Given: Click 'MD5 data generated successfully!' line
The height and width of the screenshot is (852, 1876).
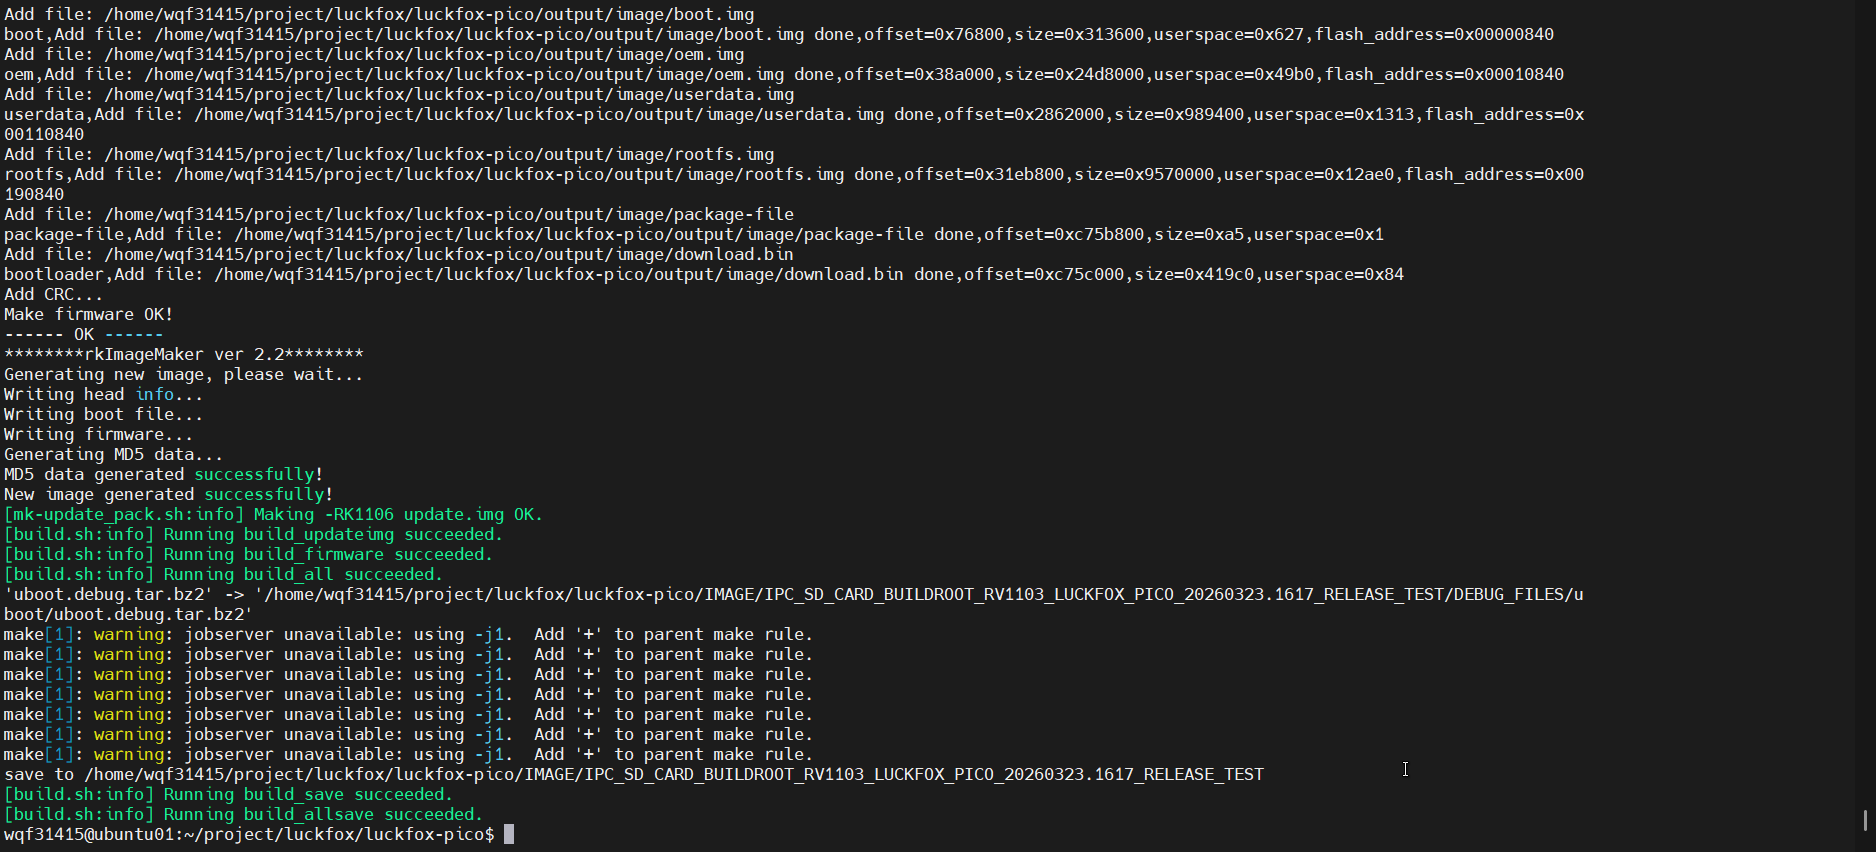Looking at the screenshot, I should click(163, 474).
